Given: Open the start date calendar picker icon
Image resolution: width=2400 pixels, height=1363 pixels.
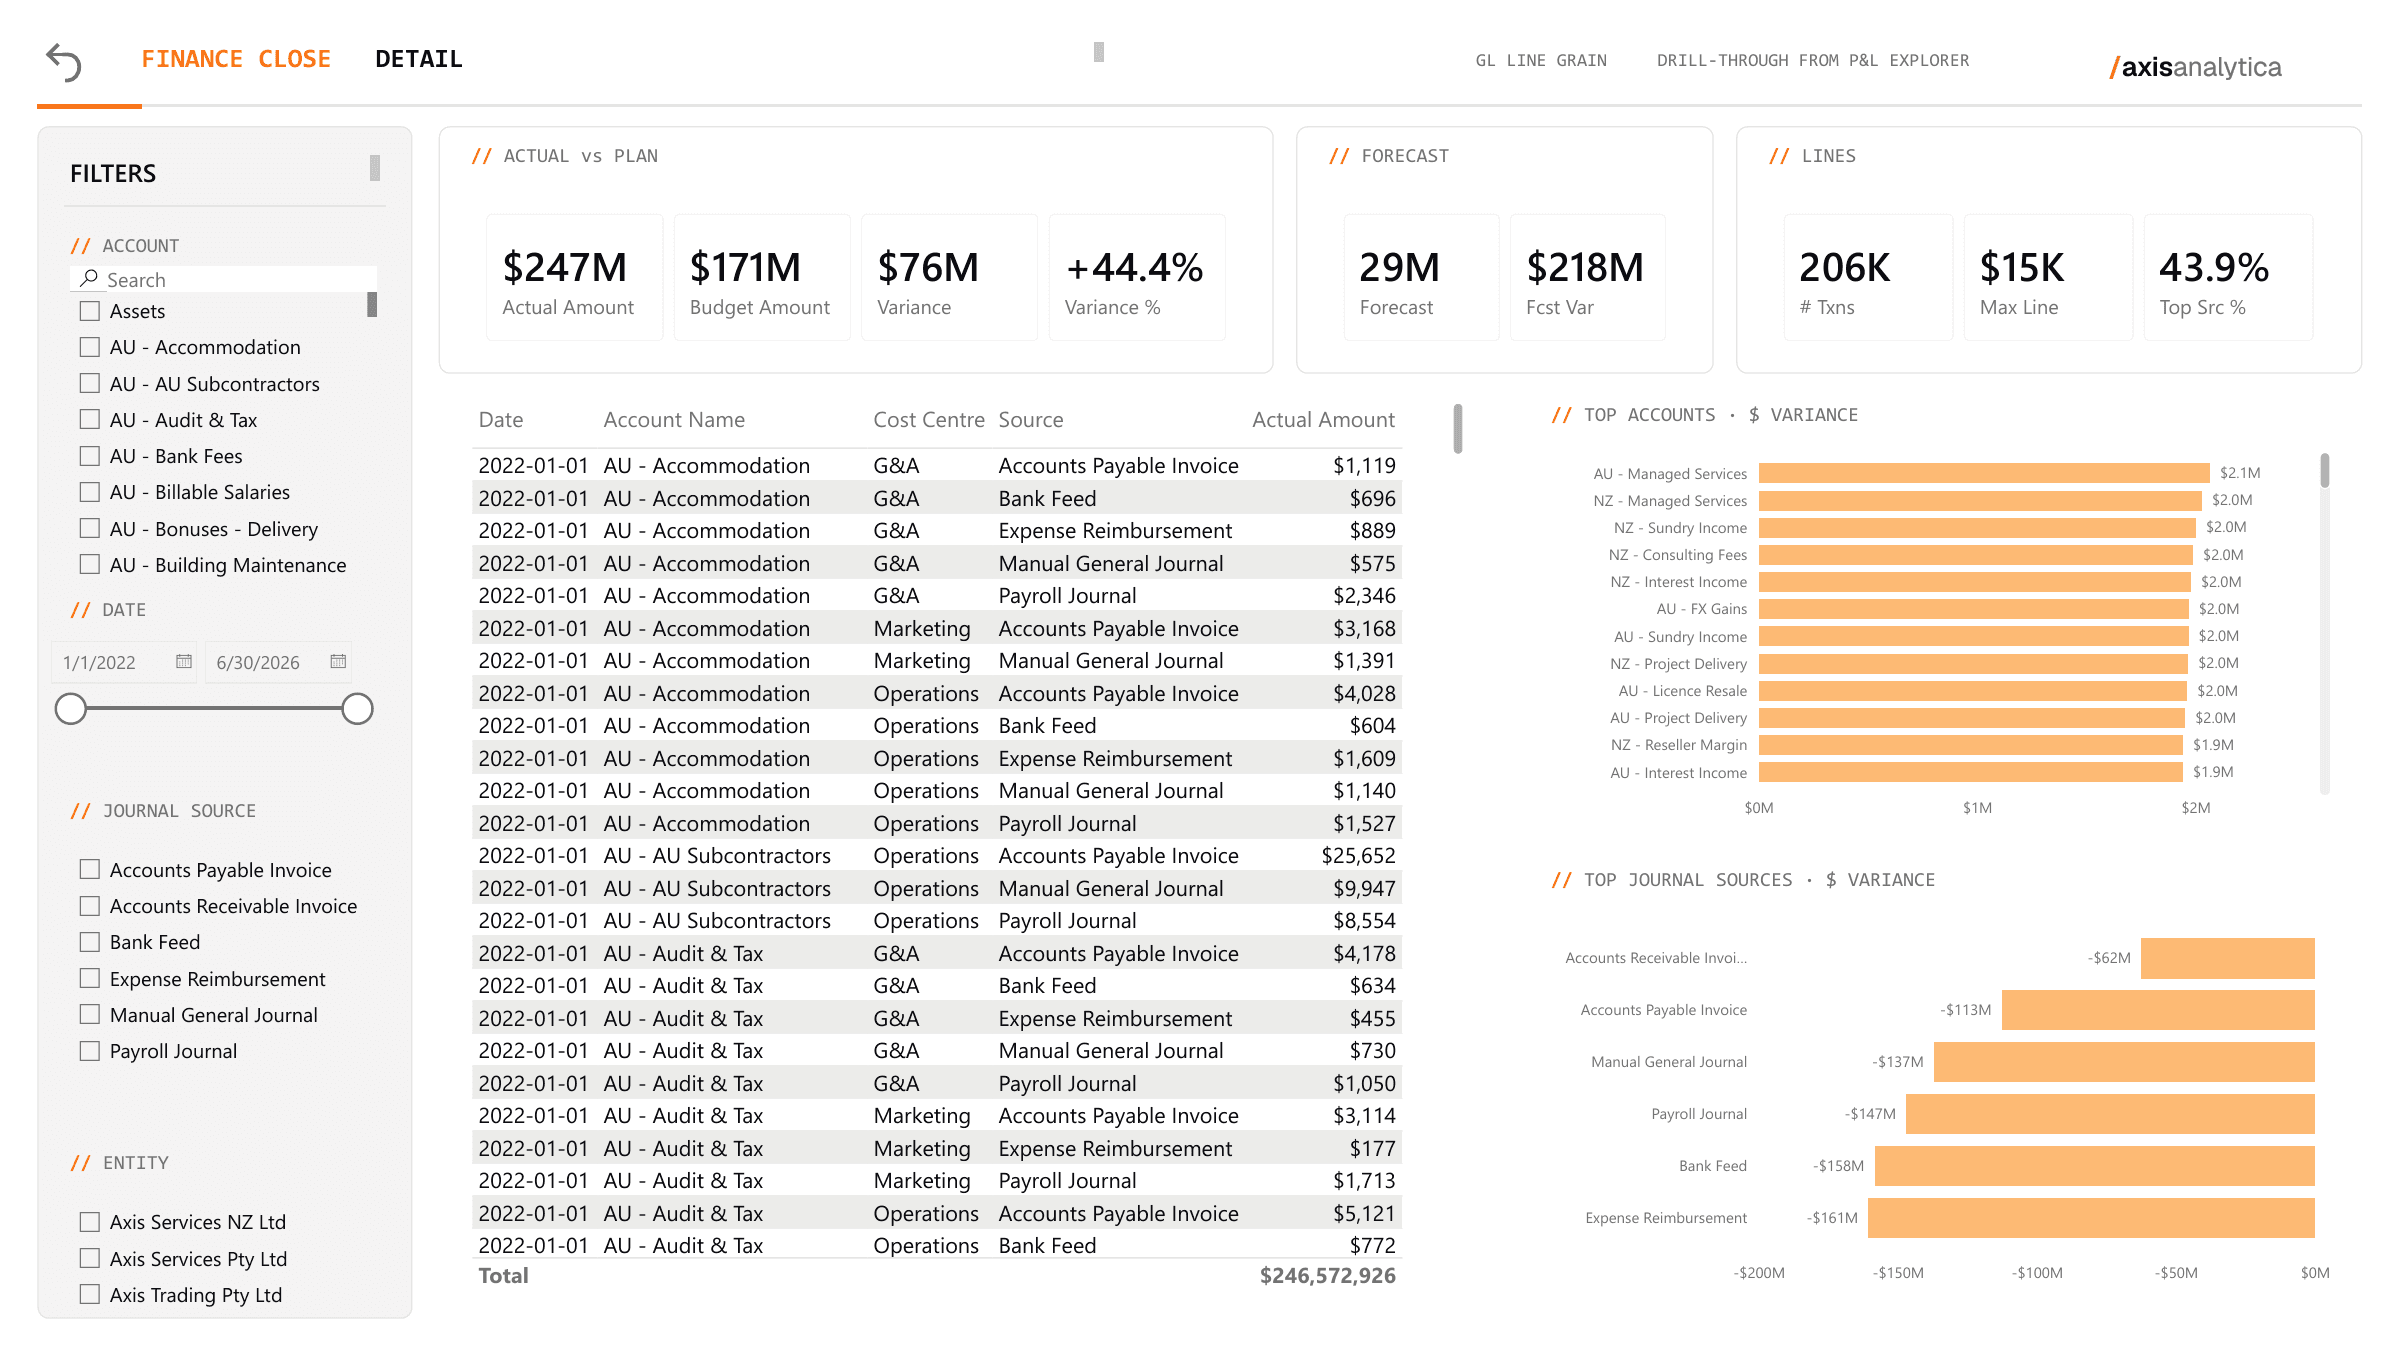Looking at the screenshot, I should (183, 661).
